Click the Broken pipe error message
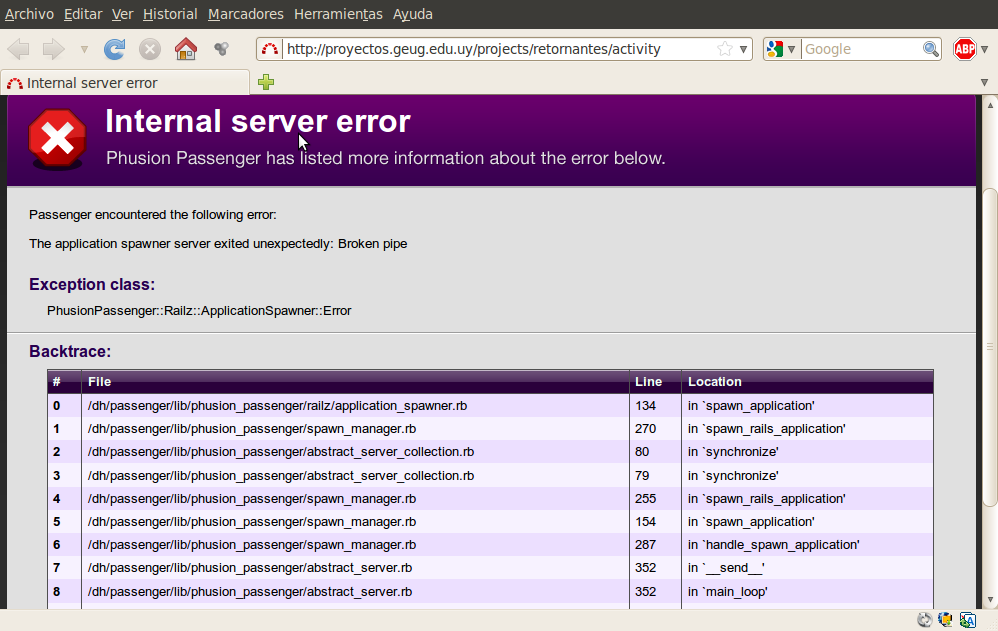 coord(218,244)
